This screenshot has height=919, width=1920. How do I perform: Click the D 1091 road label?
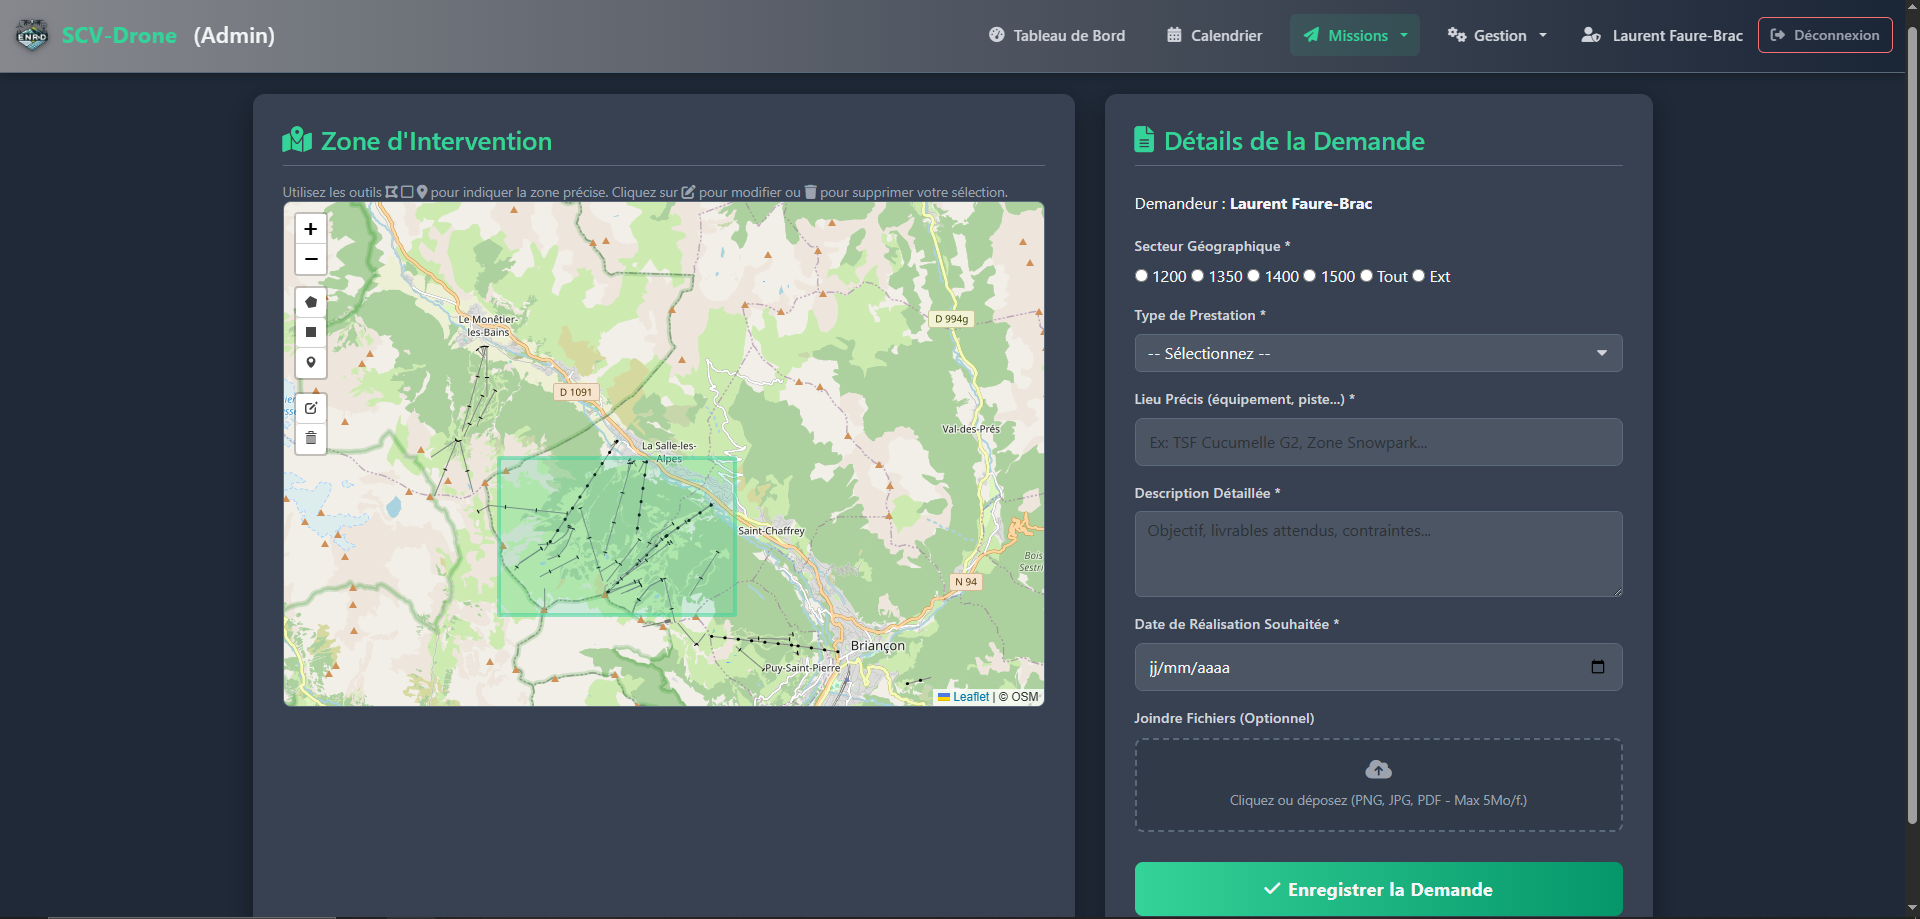[575, 392]
